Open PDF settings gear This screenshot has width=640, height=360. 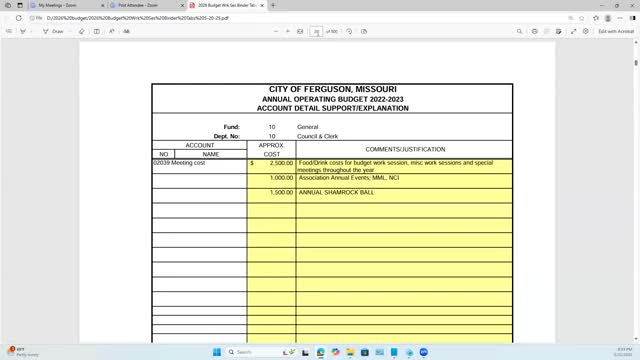[586, 31]
